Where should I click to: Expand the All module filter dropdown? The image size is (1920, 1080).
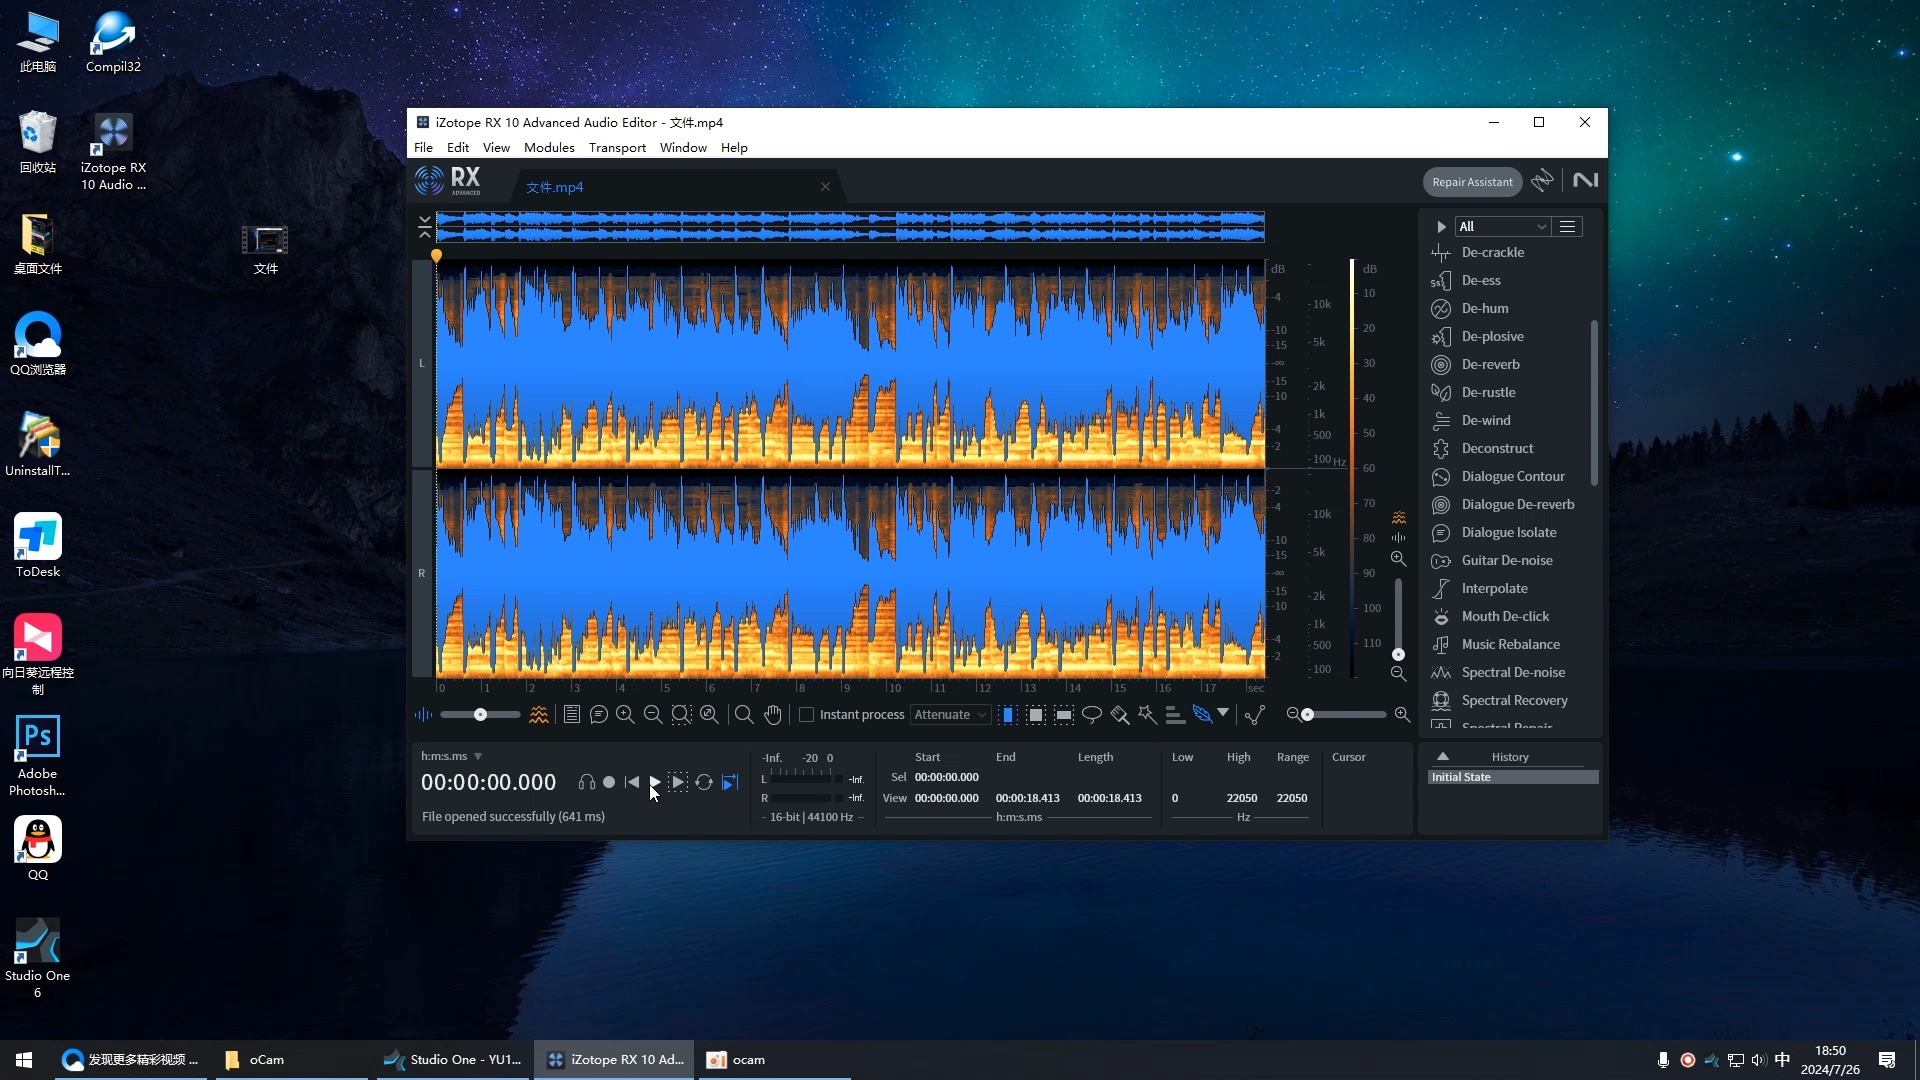point(1502,227)
